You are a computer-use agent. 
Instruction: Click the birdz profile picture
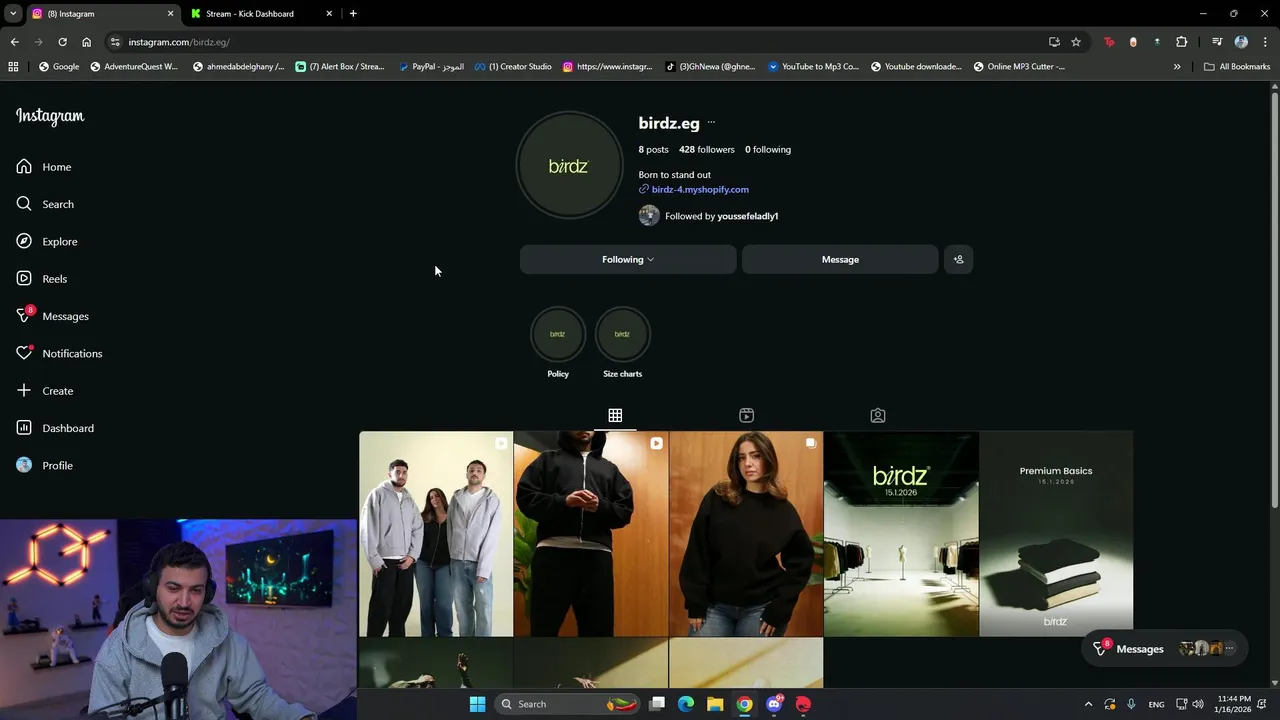(569, 166)
